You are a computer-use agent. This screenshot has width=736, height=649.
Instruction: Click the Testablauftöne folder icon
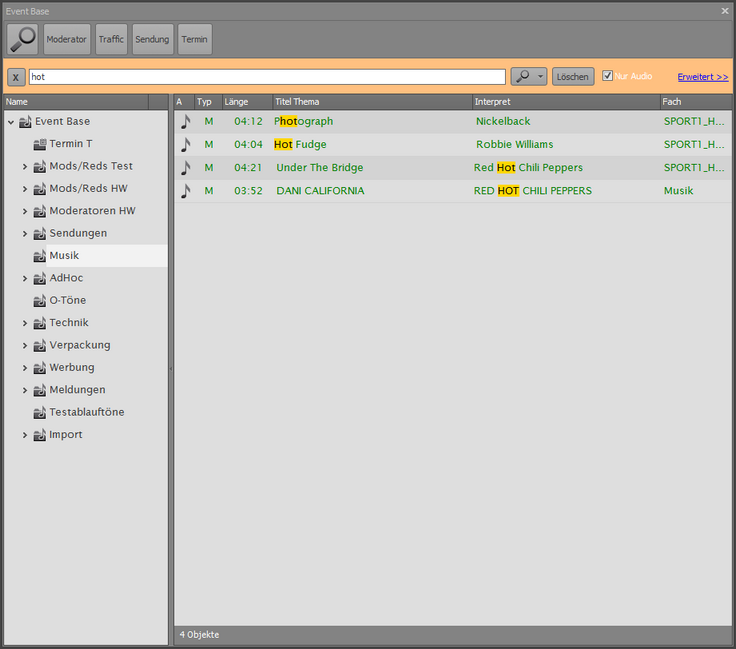pos(40,412)
